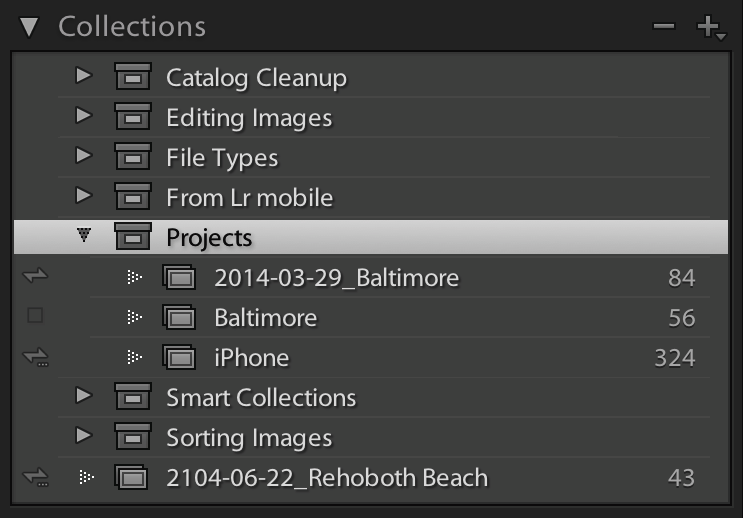Collapse the Collections panel header triangle
Viewport: 743px width, 518px height.
point(29,27)
